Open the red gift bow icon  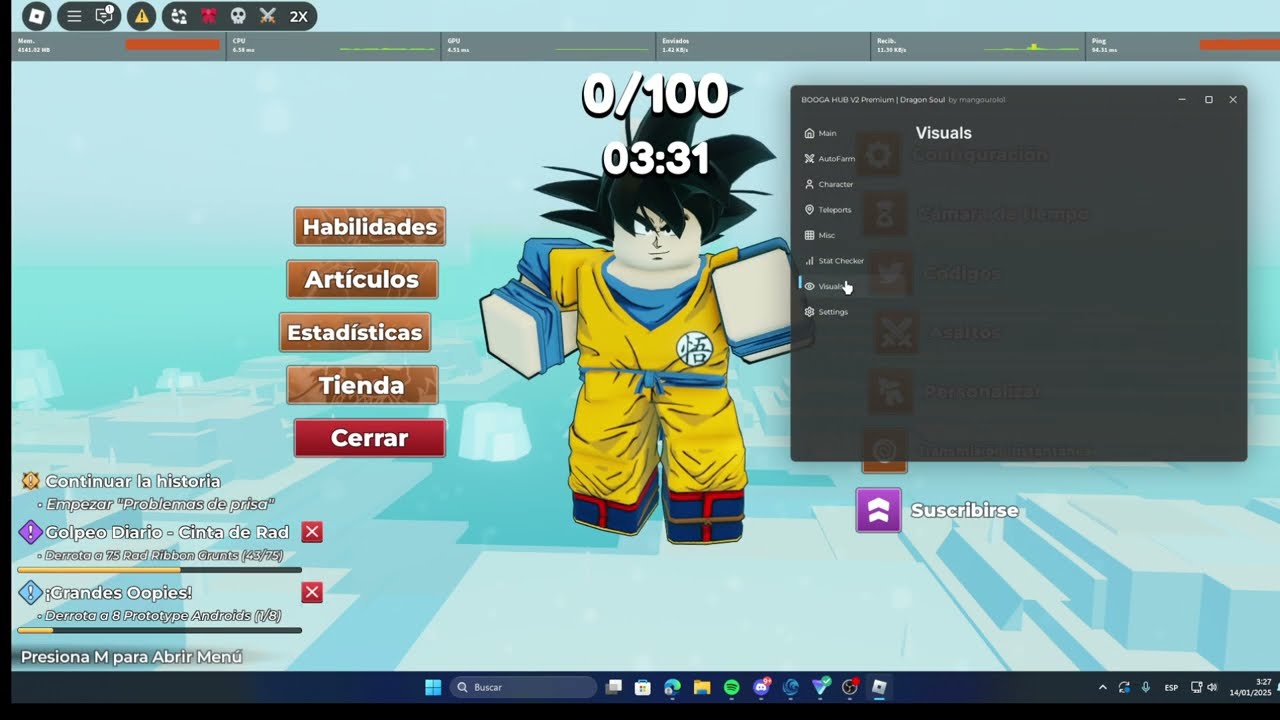(x=209, y=16)
